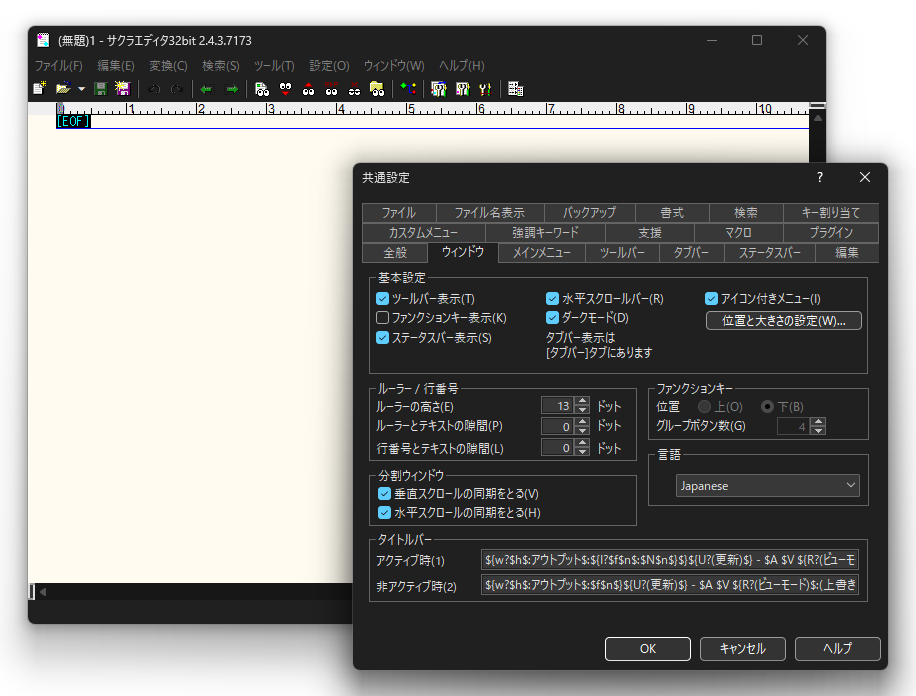
Task: Toggle 水平スクロールの同期をとる(H) checkbox
Action: tap(384, 513)
